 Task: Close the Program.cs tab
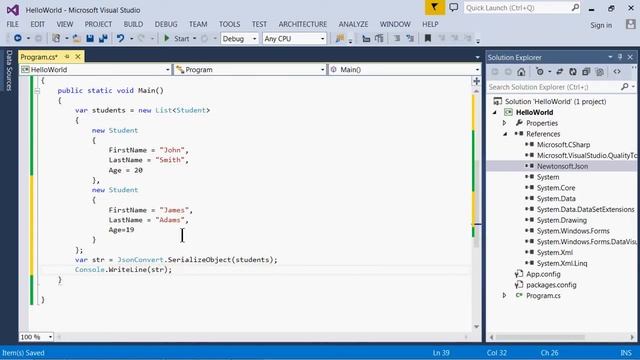click(78, 57)
